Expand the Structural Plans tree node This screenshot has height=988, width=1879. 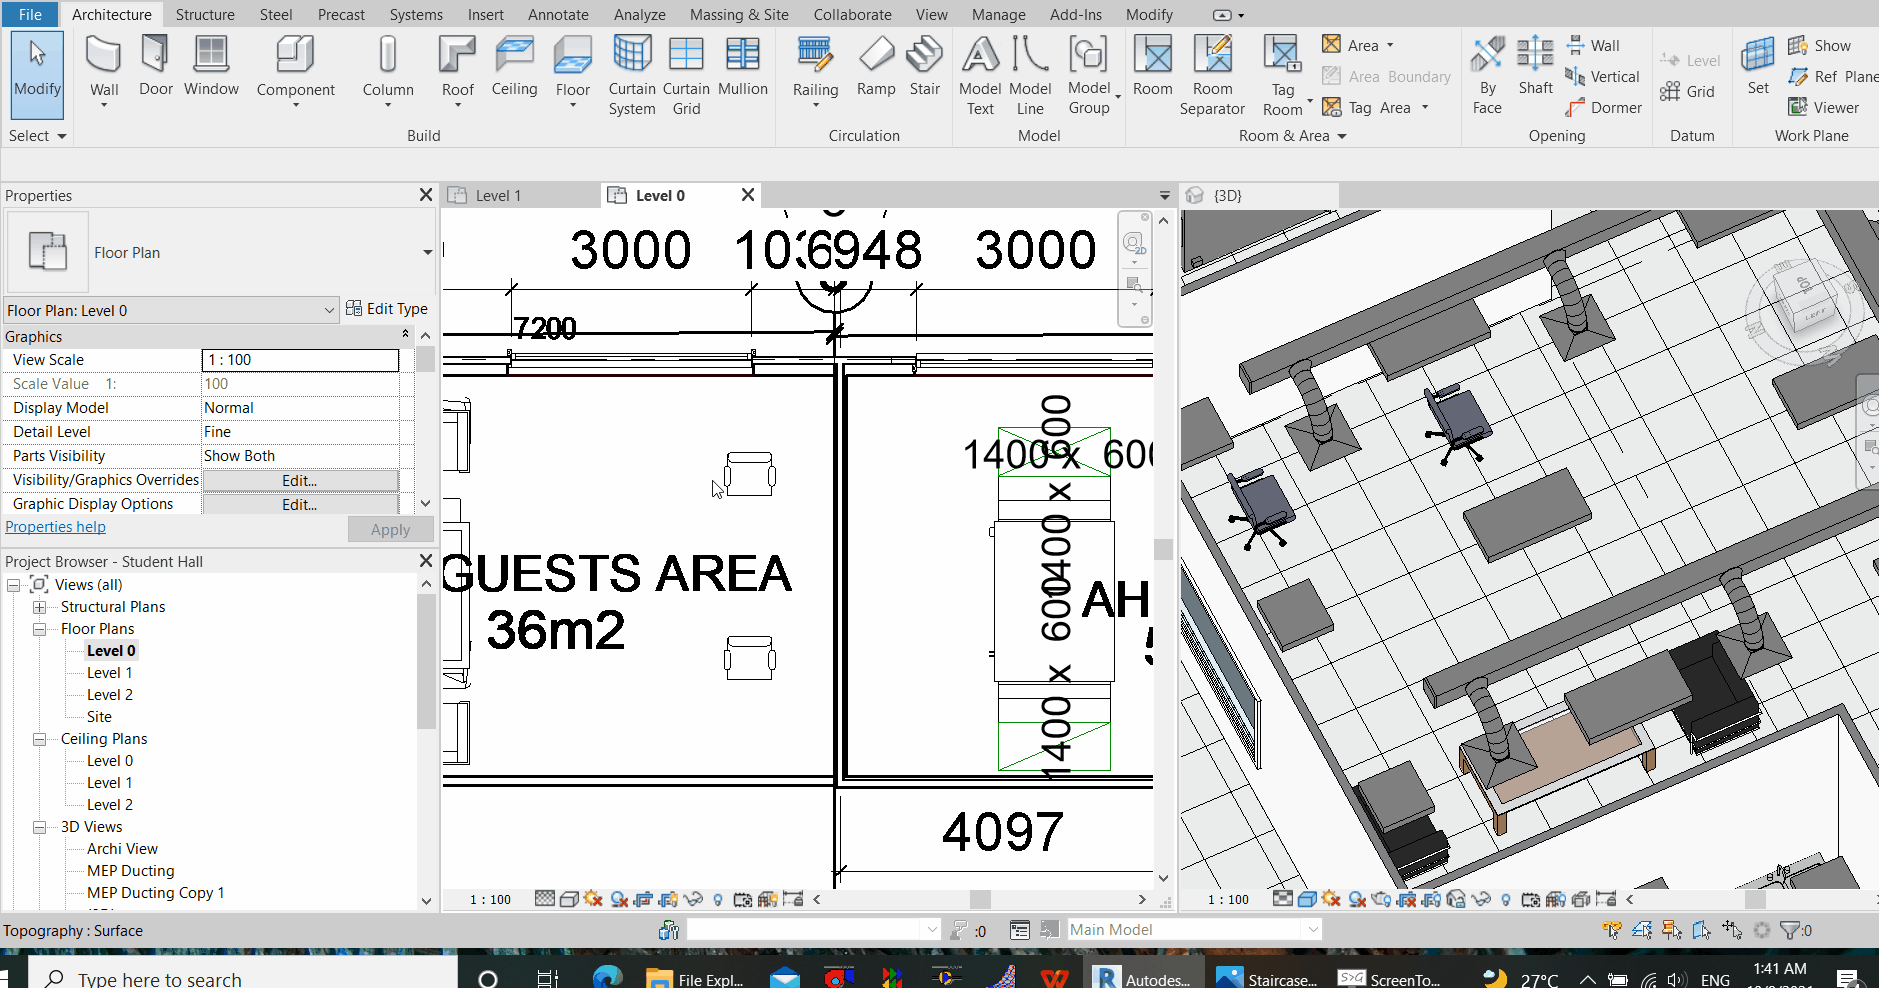[39, 607]
